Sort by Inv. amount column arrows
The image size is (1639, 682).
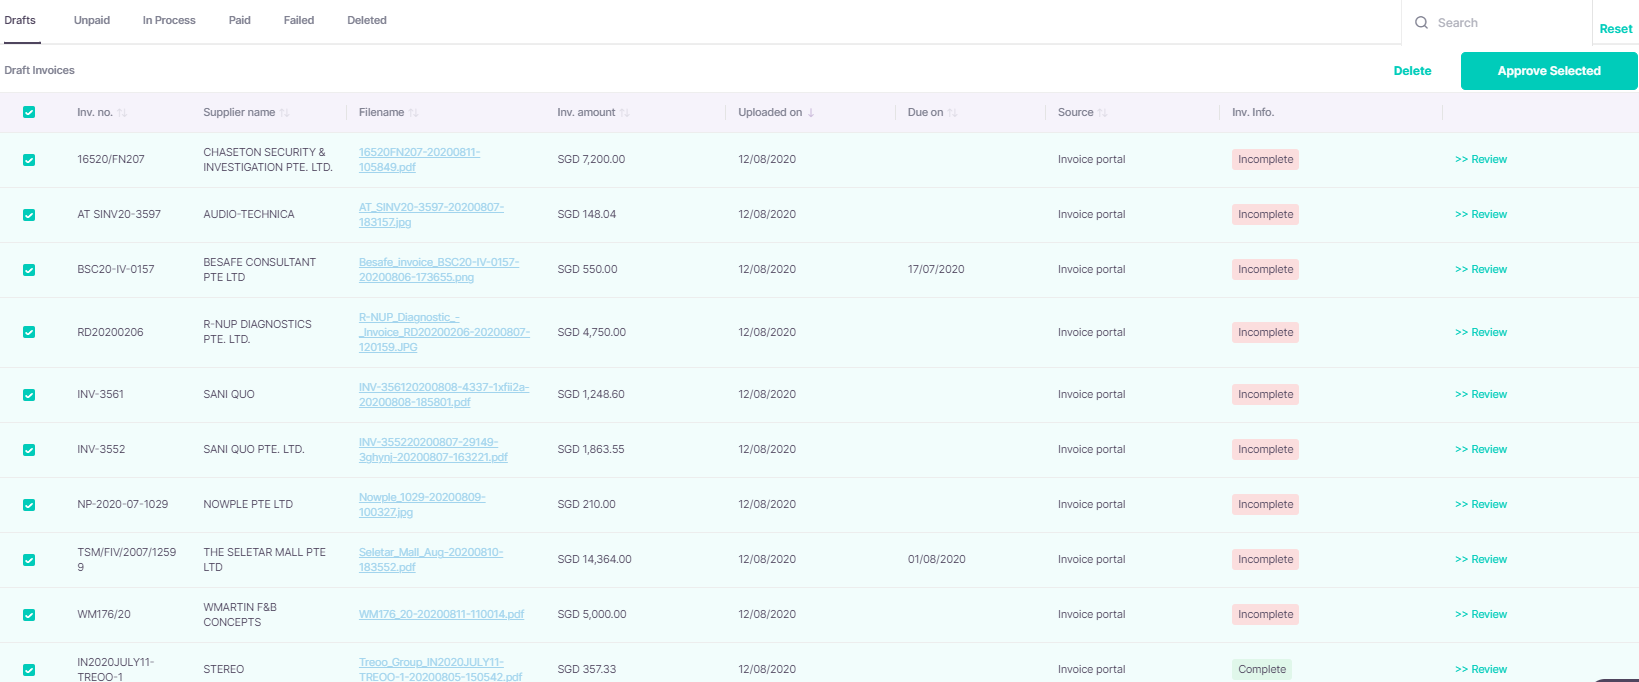point(625,113)
